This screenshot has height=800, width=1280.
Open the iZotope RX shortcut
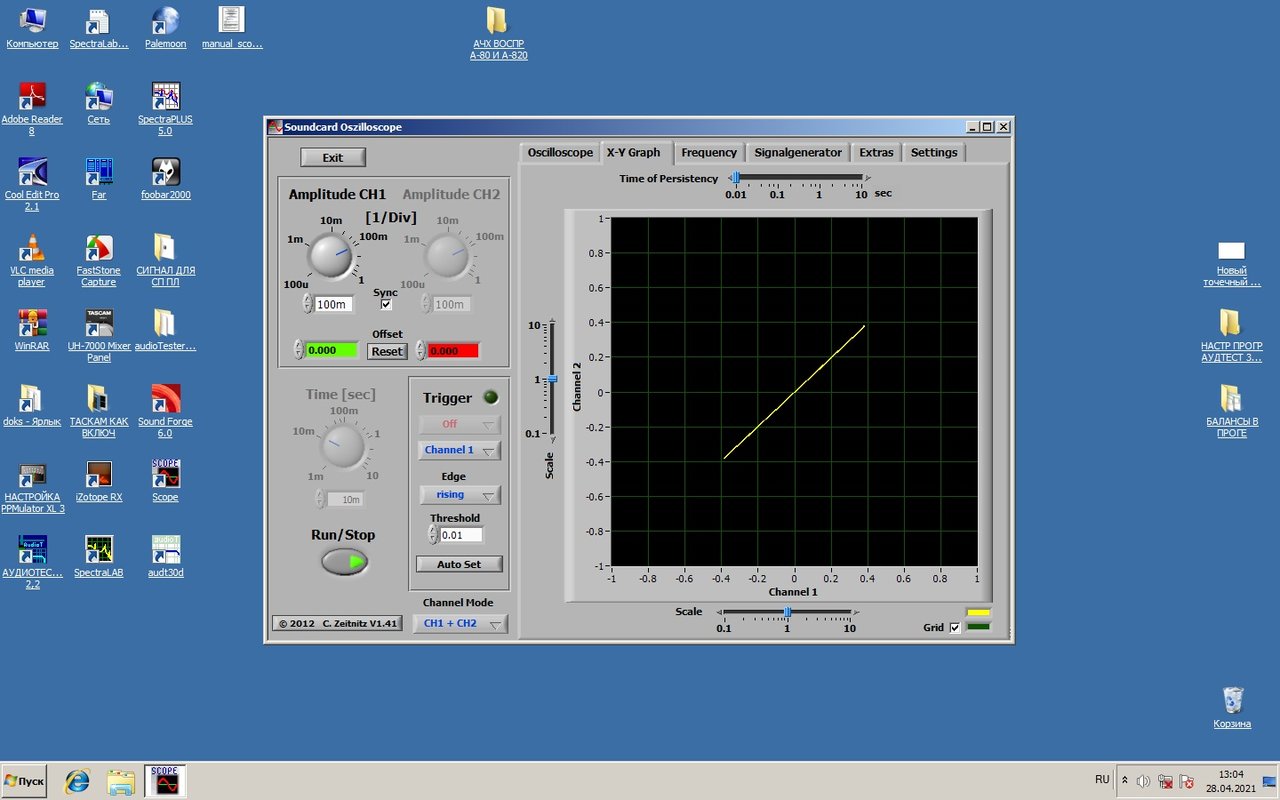point(99,475)
